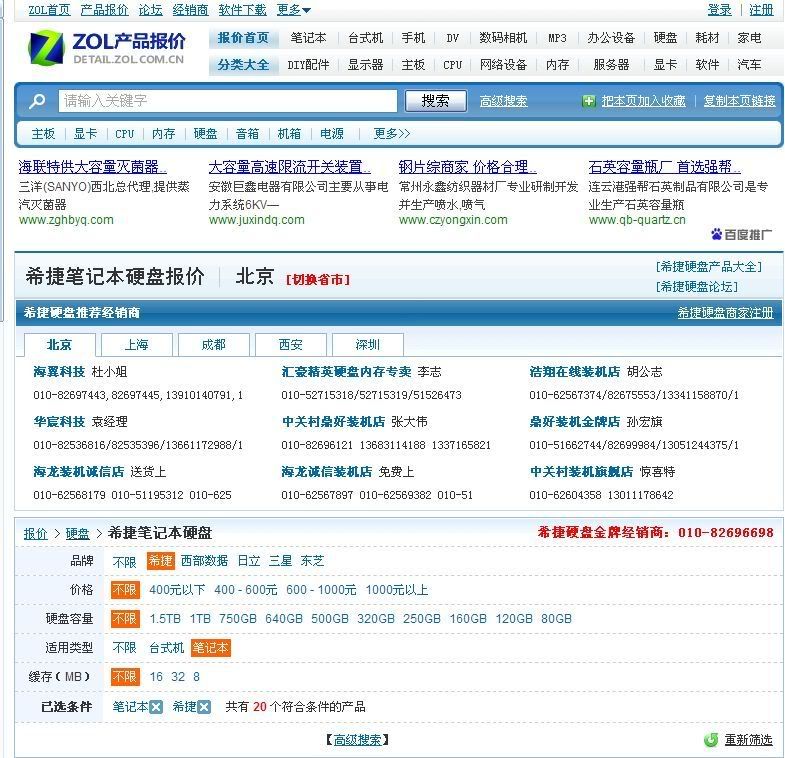Open the 报价首页 nav tab
This screenshot has width=785, height=758.
(x=243, y=38)
